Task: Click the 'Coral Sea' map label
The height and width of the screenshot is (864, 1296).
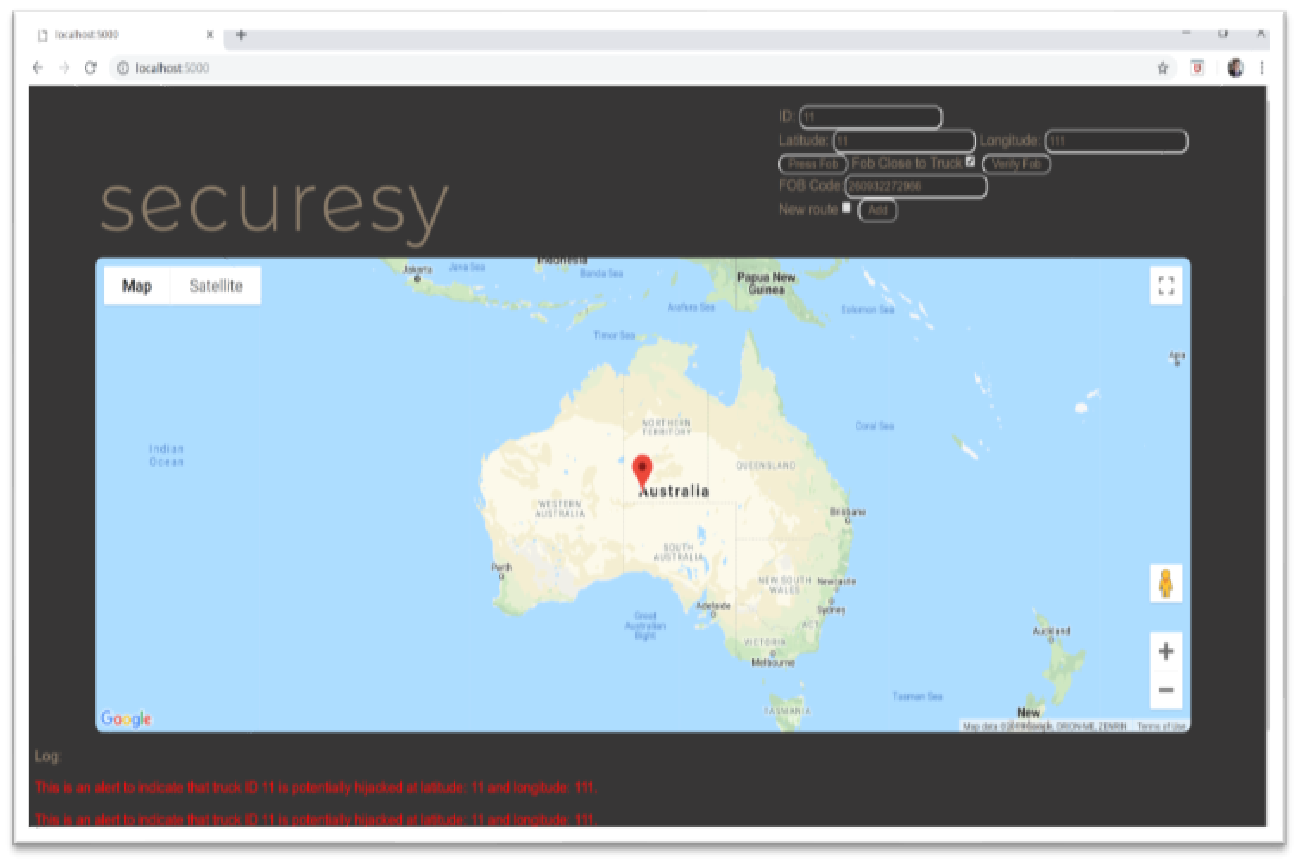Action: (x=874, y=426)
